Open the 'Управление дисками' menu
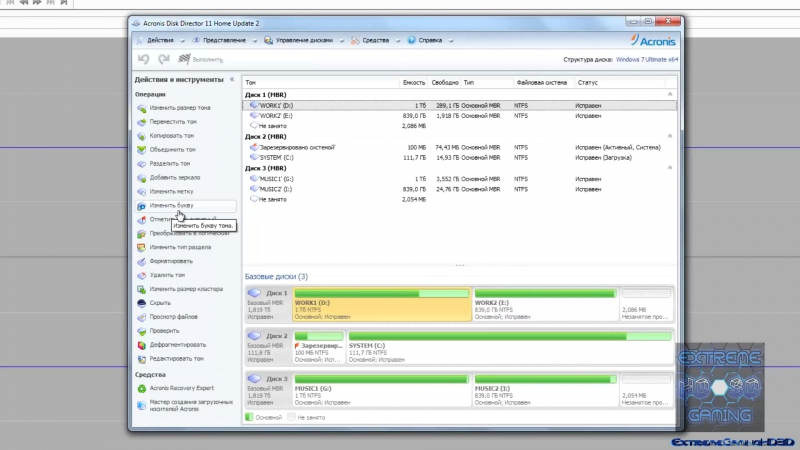 (304, 40)
